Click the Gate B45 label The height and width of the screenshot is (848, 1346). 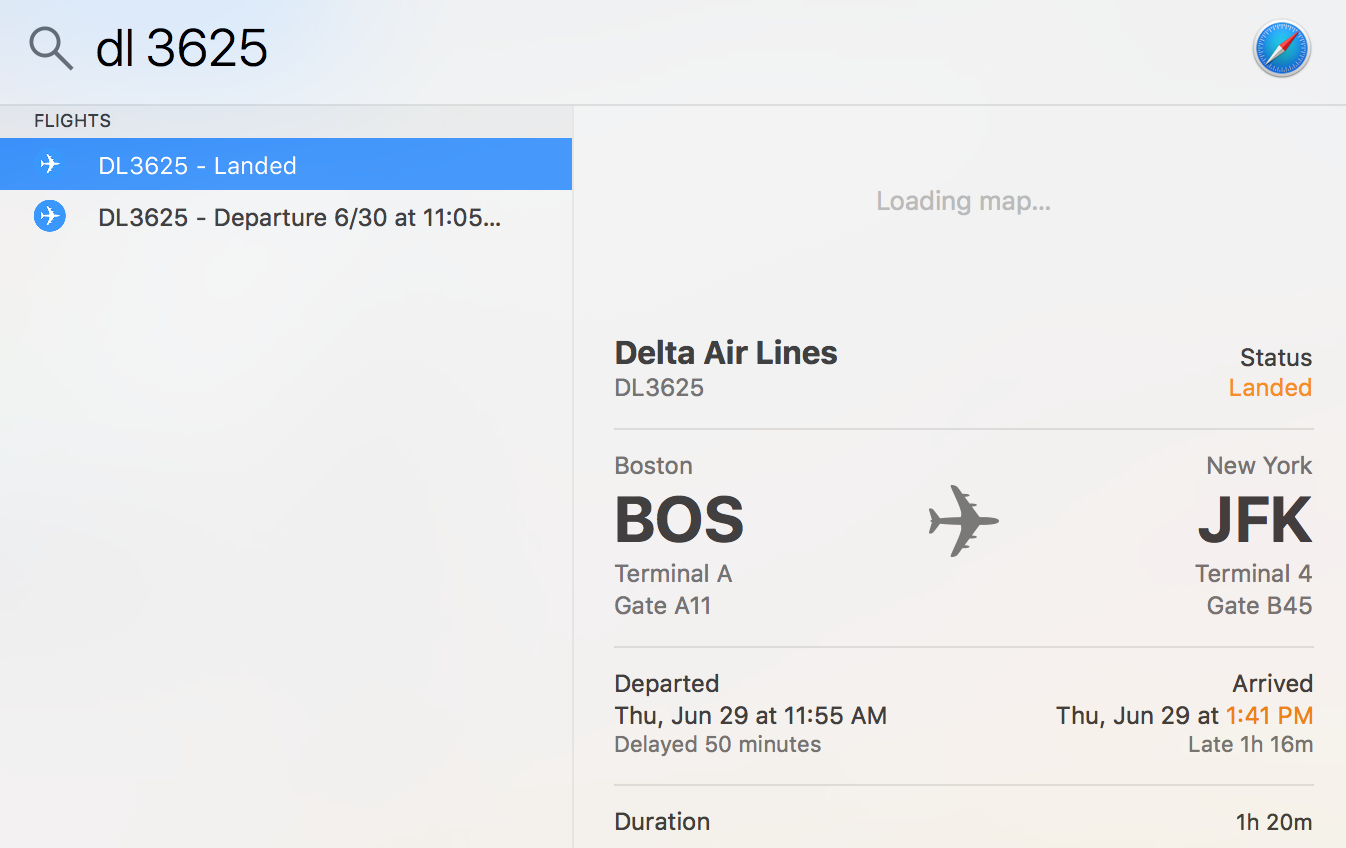1259,605
